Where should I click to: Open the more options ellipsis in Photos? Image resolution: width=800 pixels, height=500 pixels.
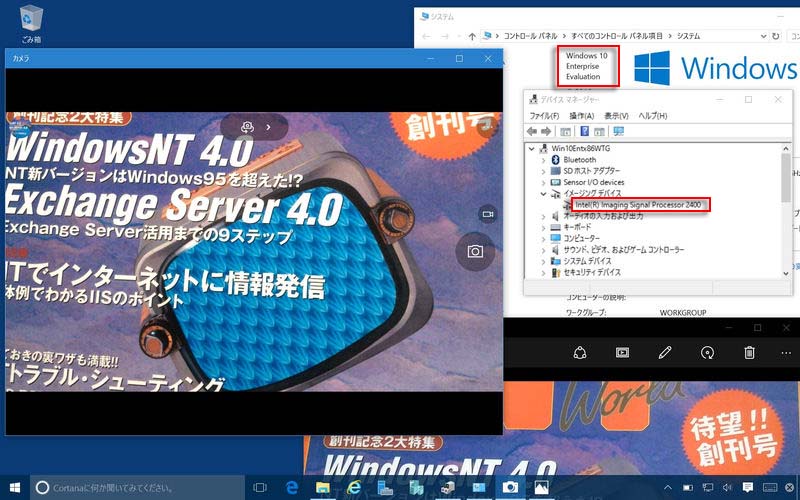point(786,353)
